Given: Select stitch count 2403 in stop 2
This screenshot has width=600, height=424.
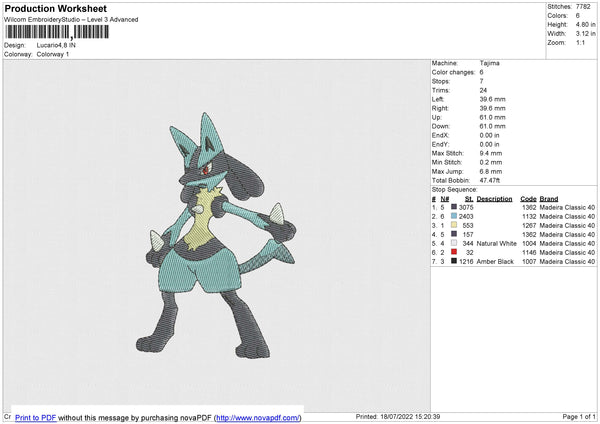Looking at the screenshot, I should click(466, 217).
